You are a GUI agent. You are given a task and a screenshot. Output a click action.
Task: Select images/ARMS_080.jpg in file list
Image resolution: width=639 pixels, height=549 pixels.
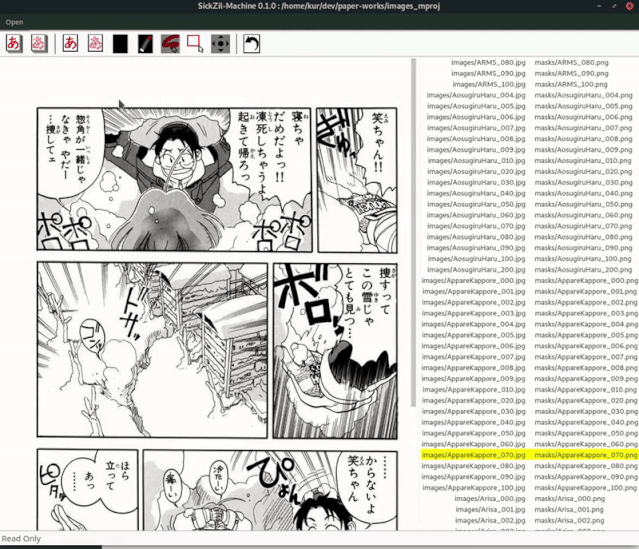(488, 62)
